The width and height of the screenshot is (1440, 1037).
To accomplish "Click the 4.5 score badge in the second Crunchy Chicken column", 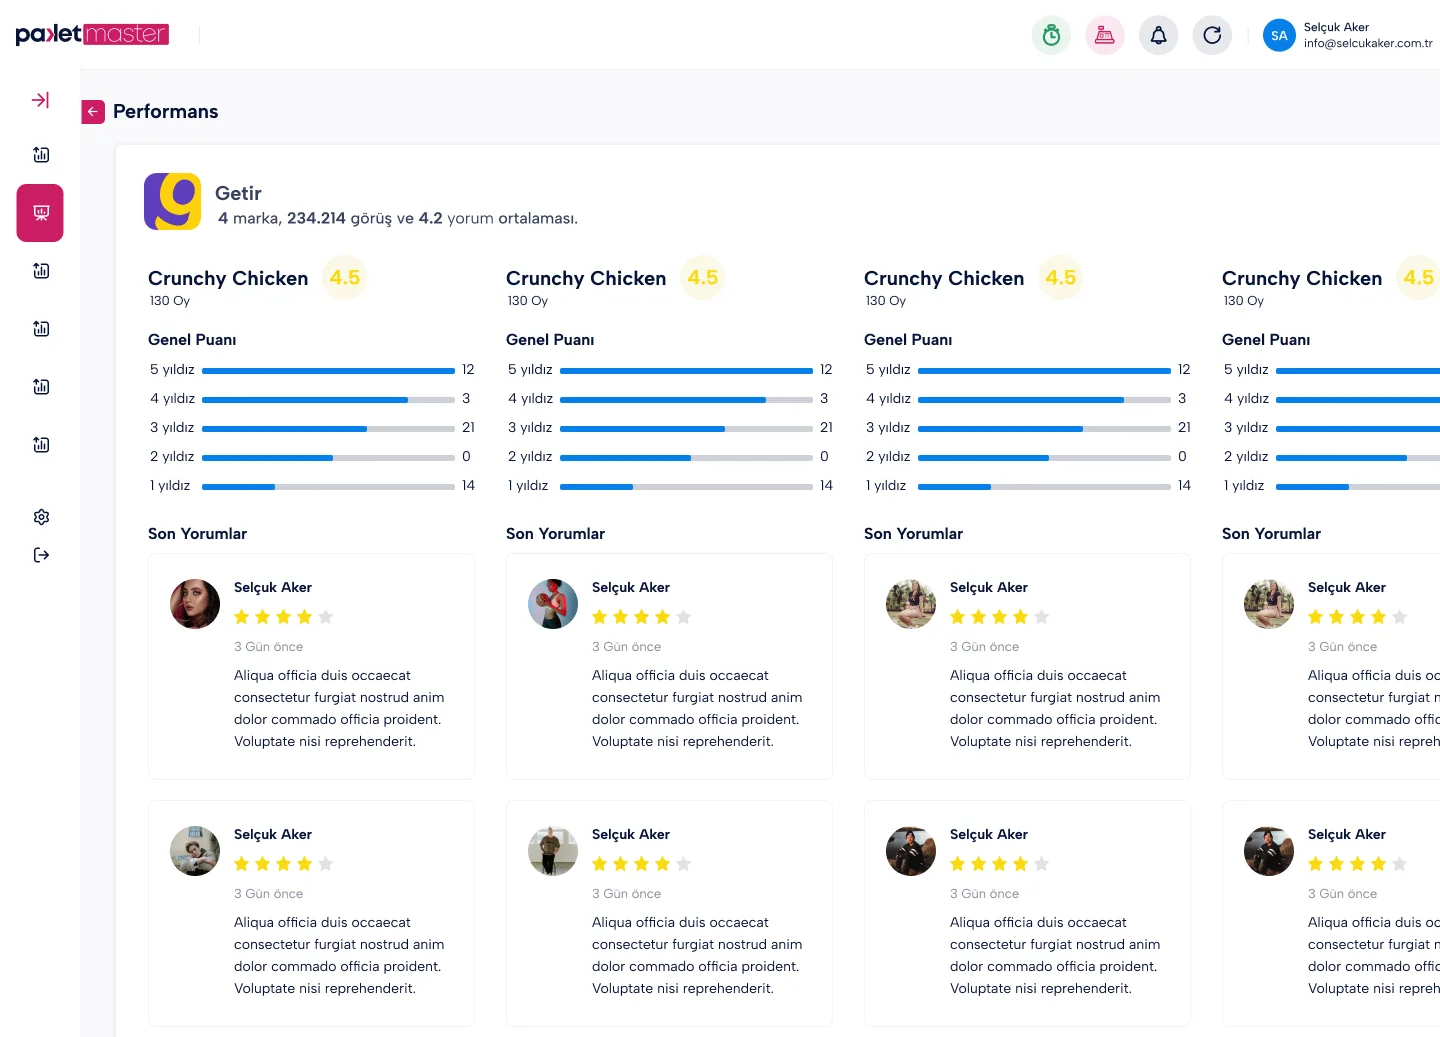I will coord(703,278).
